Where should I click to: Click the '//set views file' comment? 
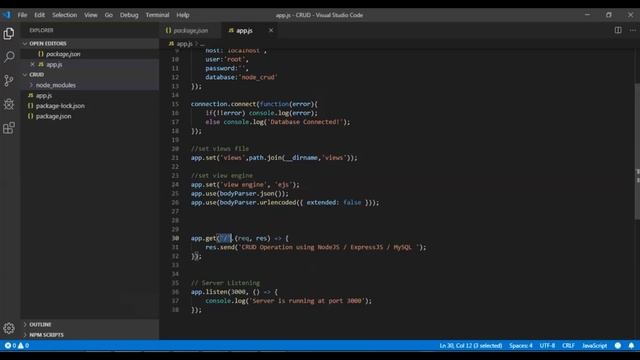(220, 149)
